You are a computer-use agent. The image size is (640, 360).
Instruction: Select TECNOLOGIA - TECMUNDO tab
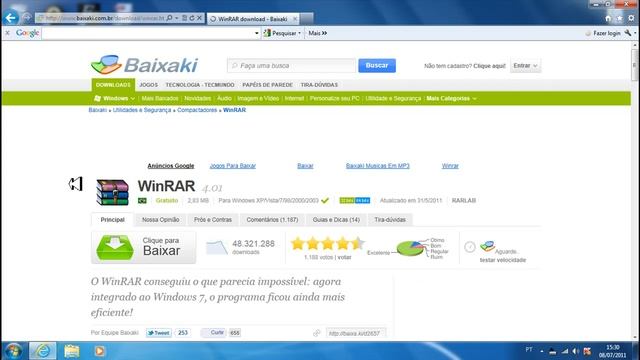[x=200, y=85]
